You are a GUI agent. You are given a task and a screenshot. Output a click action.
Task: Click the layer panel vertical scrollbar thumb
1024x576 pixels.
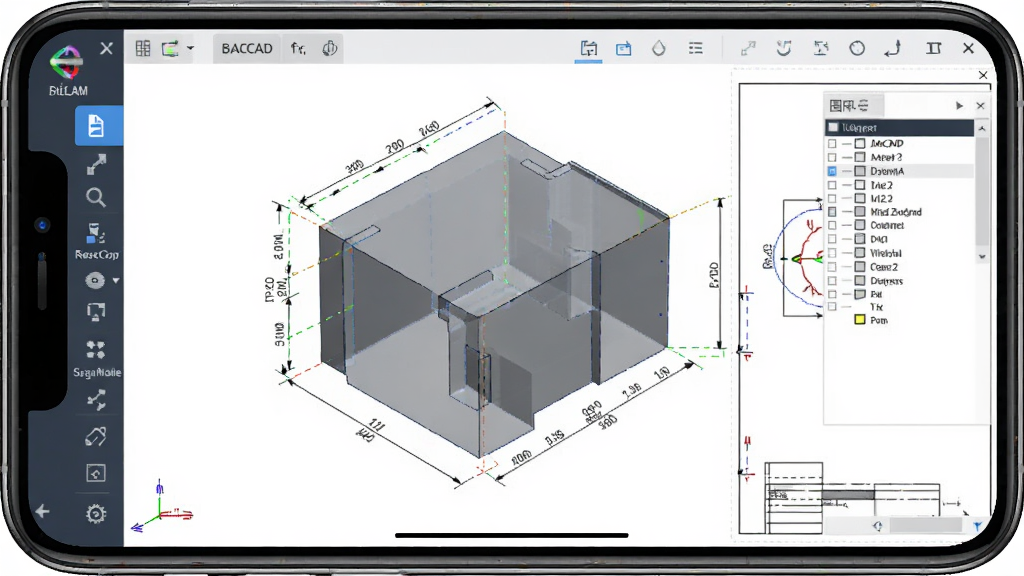point(982,191)
